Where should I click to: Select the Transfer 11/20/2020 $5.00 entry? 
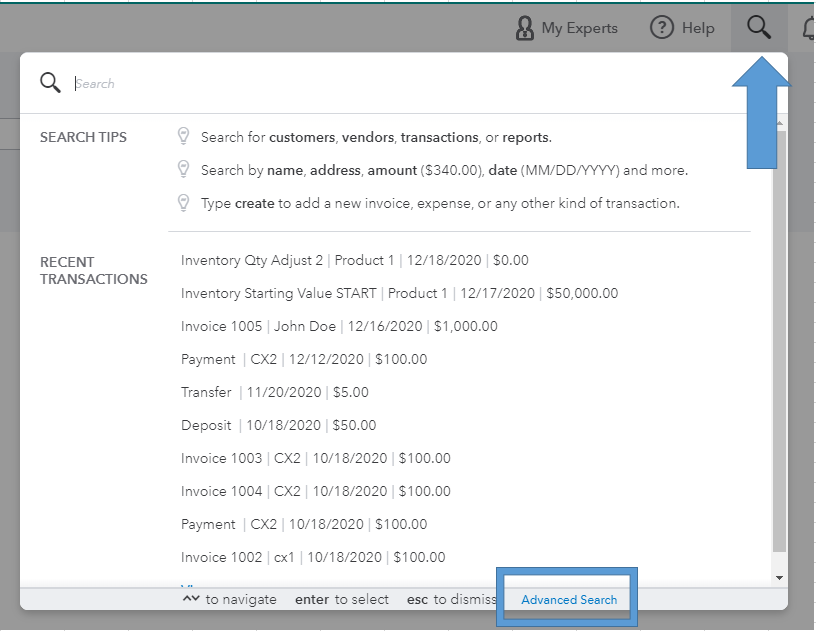point(275,392)
